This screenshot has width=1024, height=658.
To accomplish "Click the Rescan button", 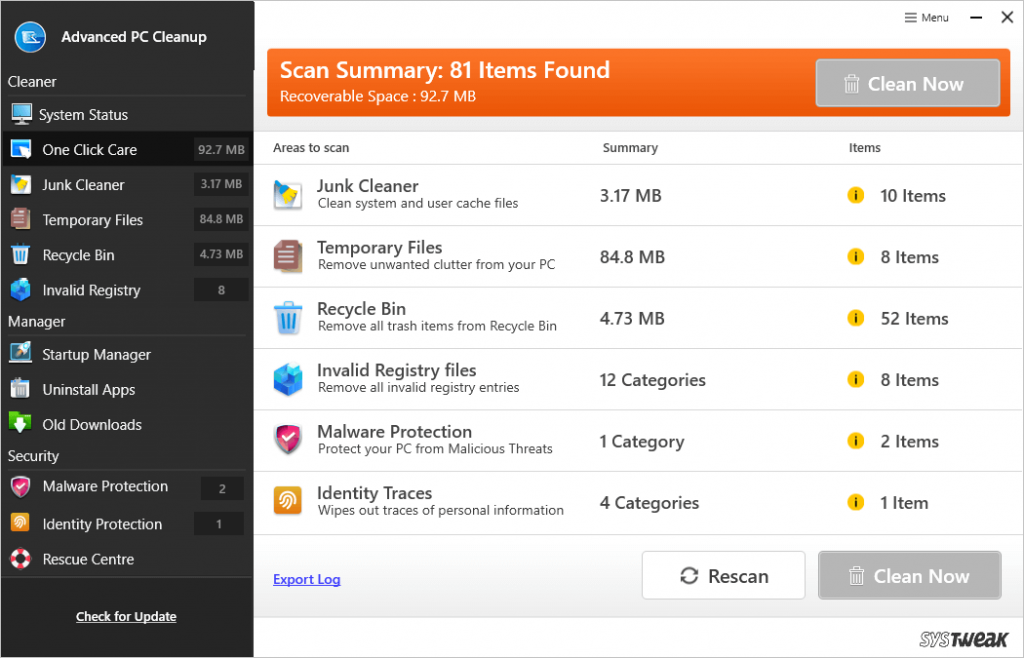I will (x=724, y=575).
